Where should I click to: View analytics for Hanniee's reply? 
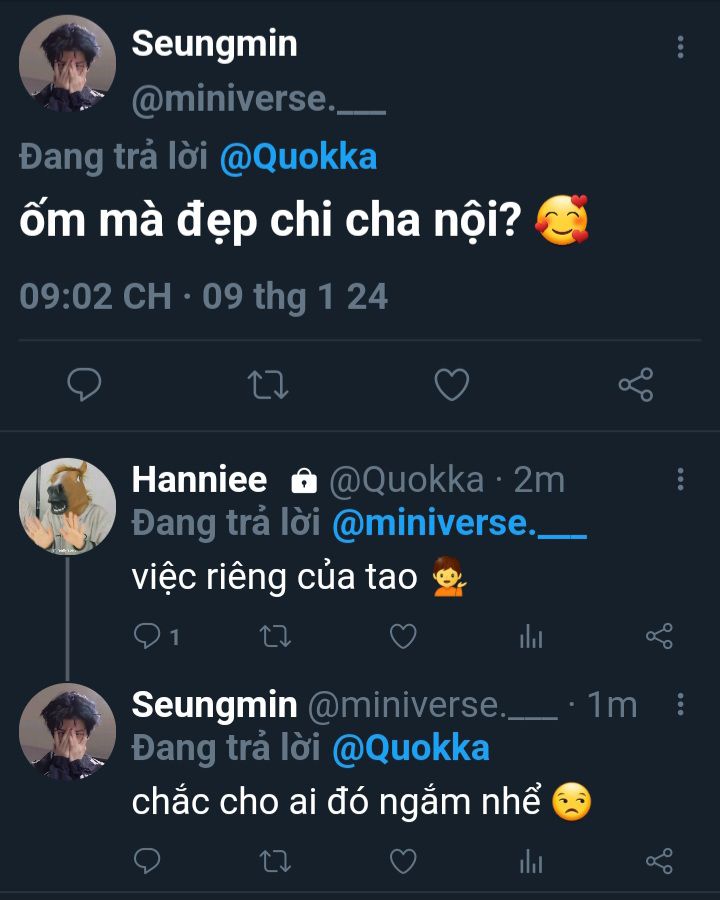pyautogui.click(x=532, y=637)
